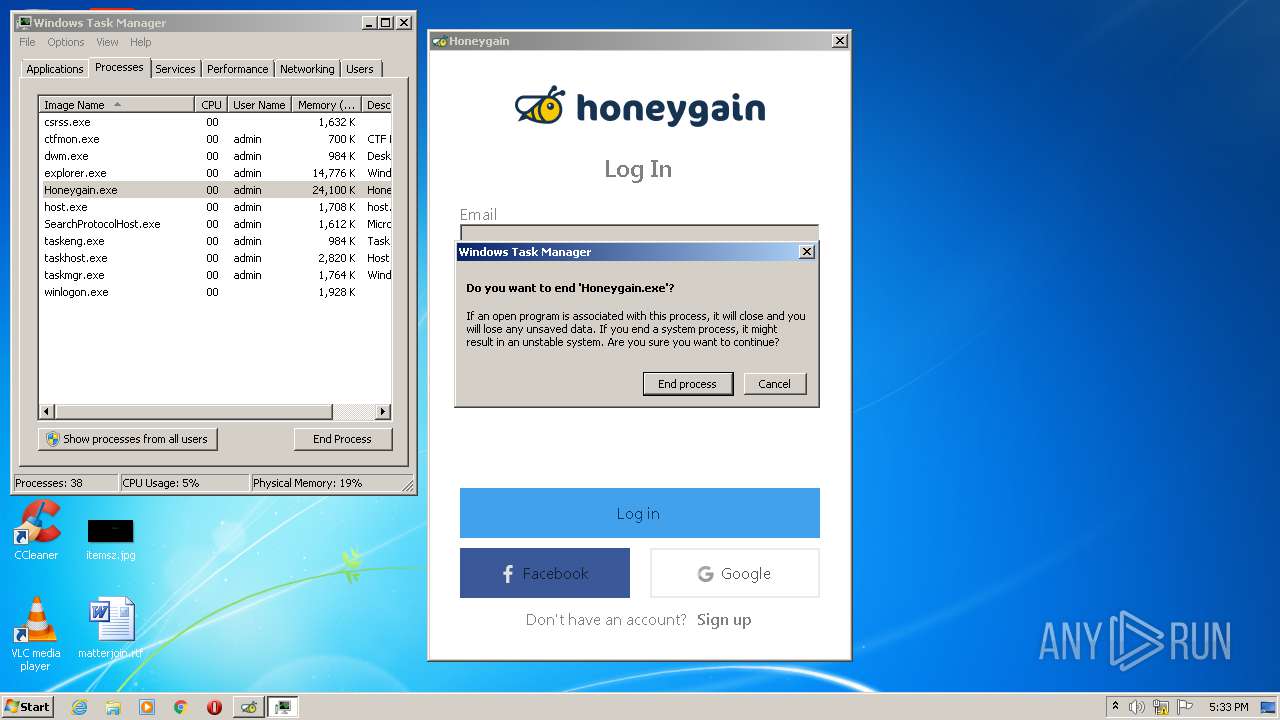Click the process list scroll left arrow
Screen dimensions: 1280x720
[46, 412]
